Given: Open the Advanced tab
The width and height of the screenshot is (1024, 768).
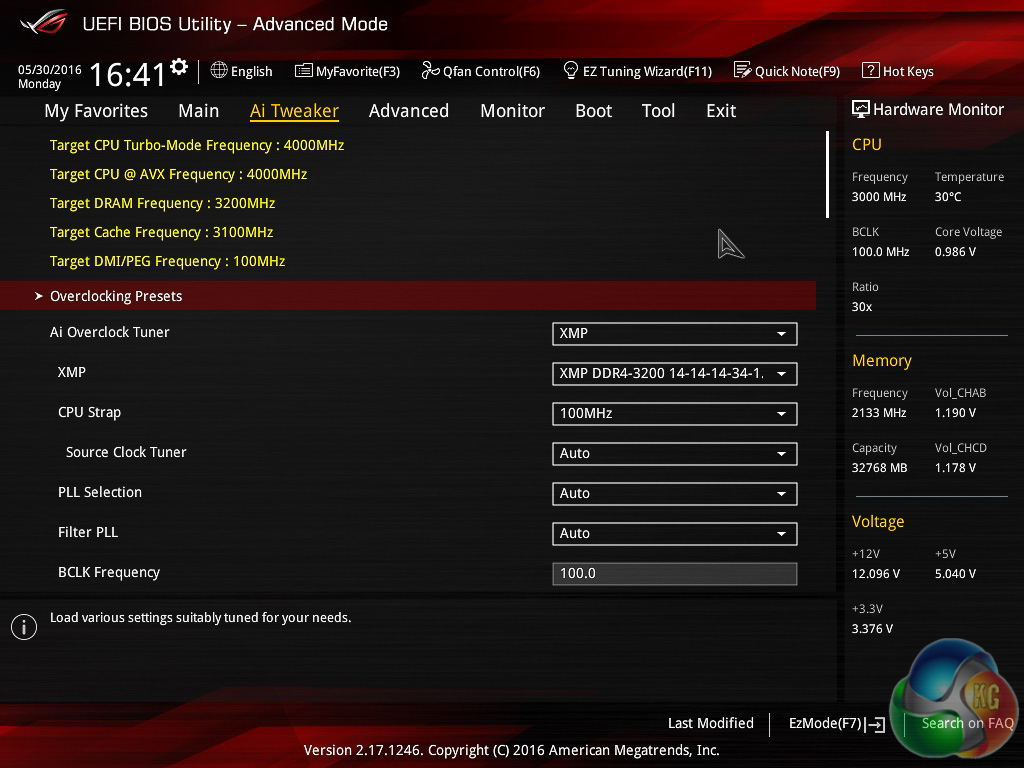Looking at the screenshot, I should click(409, 111).
